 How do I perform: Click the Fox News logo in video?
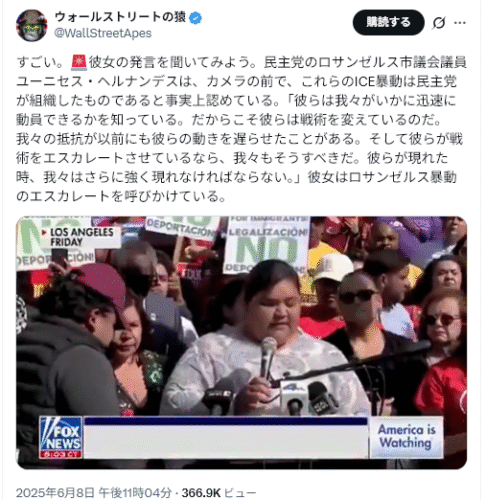[x=60, y=437]
